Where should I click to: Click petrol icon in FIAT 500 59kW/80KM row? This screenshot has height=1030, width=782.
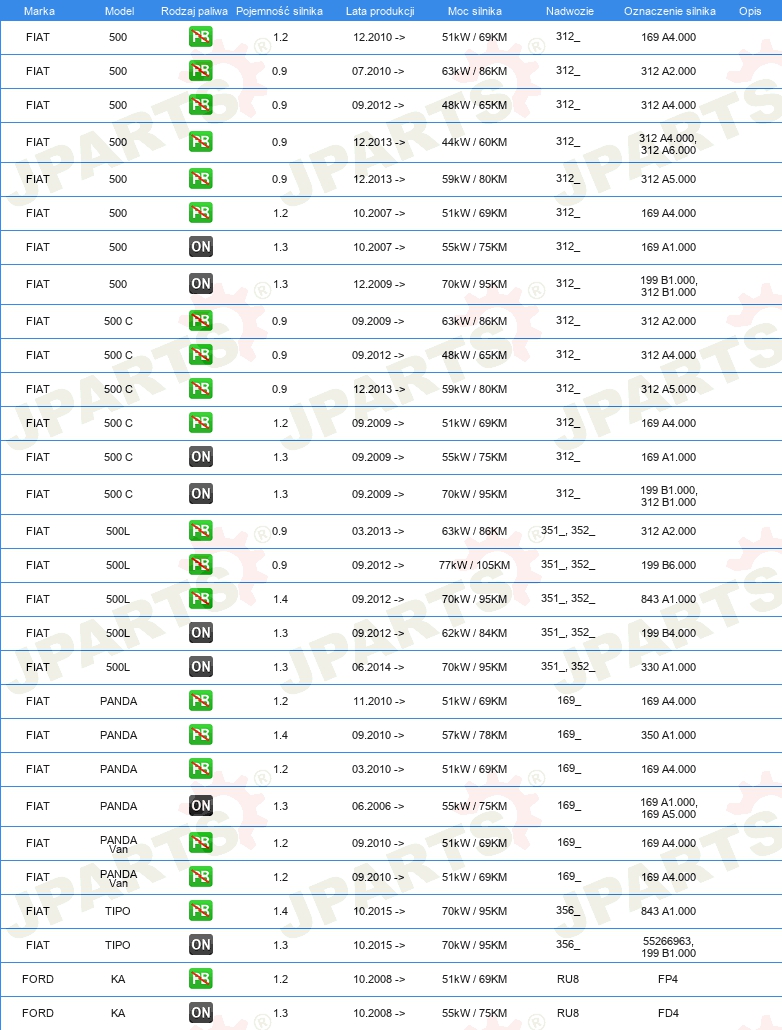200,179
